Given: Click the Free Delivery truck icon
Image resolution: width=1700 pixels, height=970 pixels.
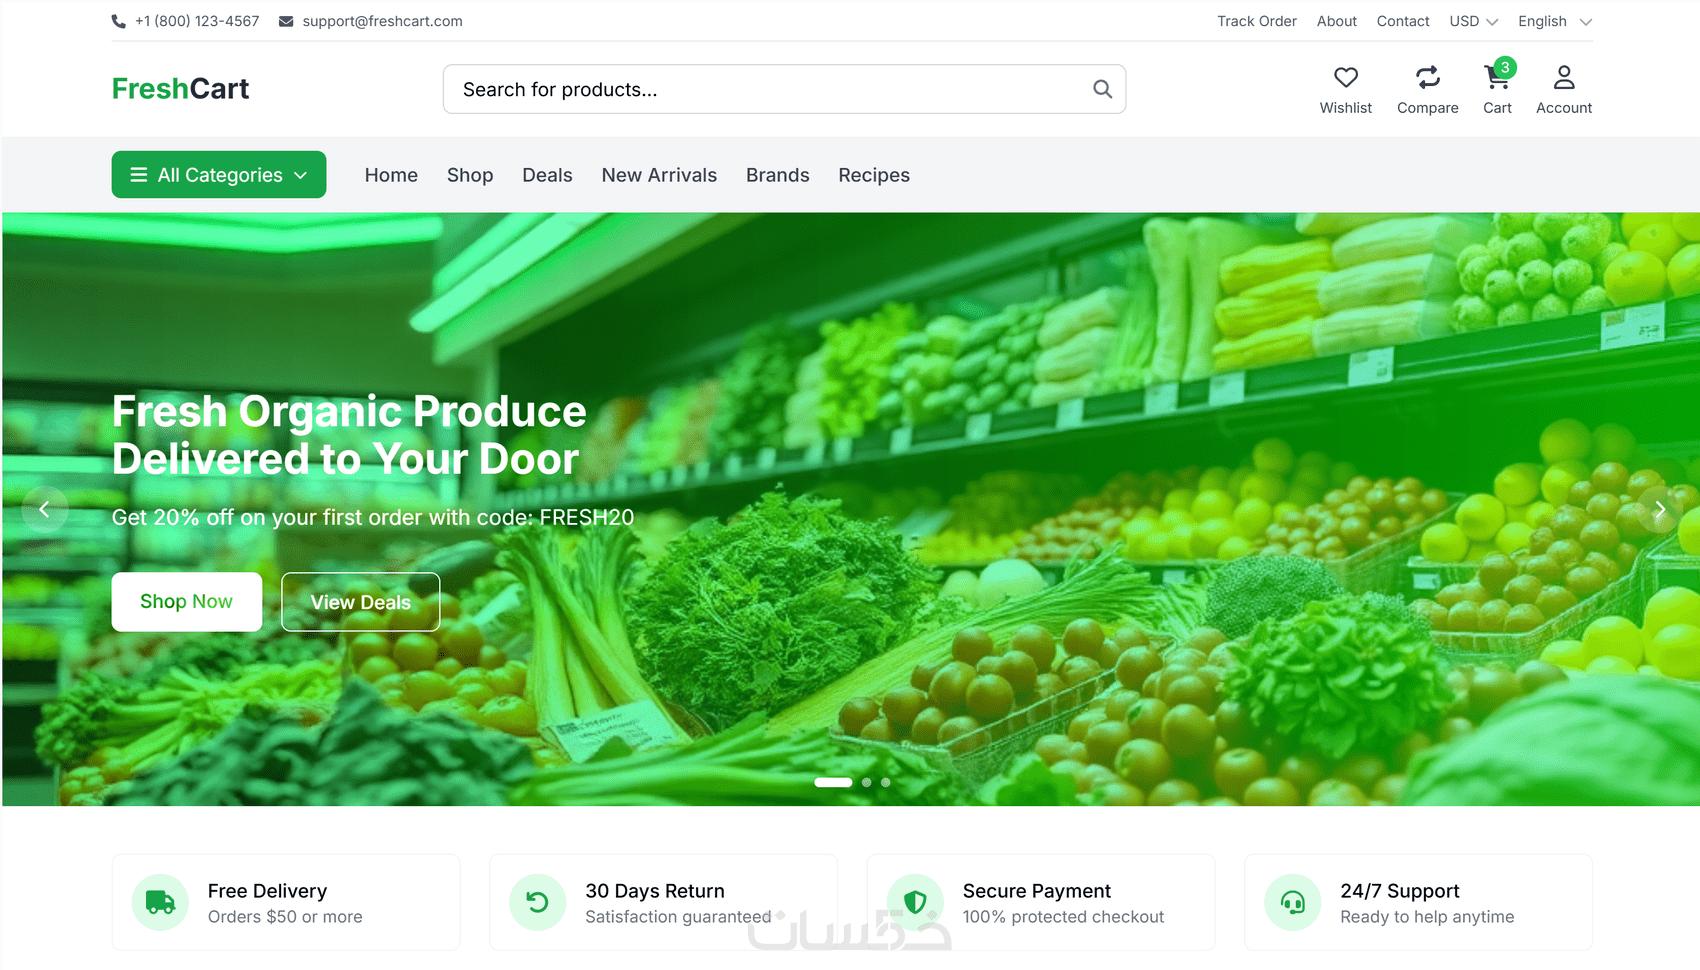Looking at the screenshot, I should (x=160, y=902).
